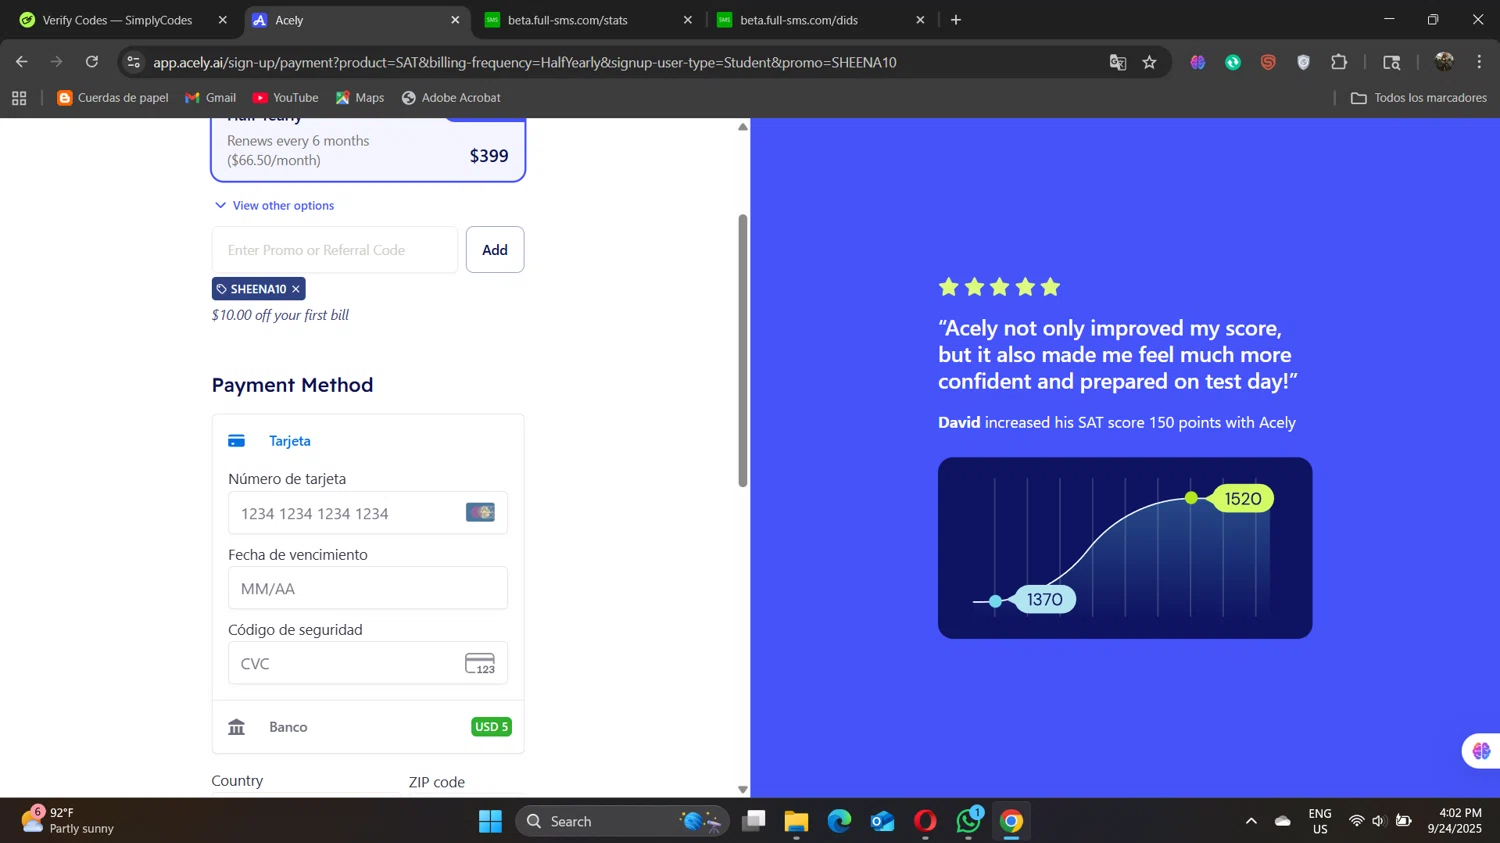This screenshot has width=1500, height=843.
Task: Open File Explorer from taskbar
Action: (796, 821)
